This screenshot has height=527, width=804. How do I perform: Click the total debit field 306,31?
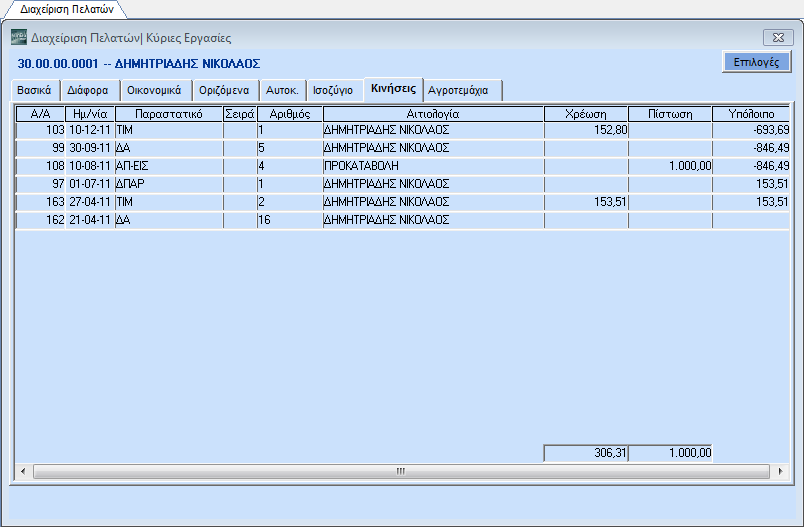(x=586, y=453)
